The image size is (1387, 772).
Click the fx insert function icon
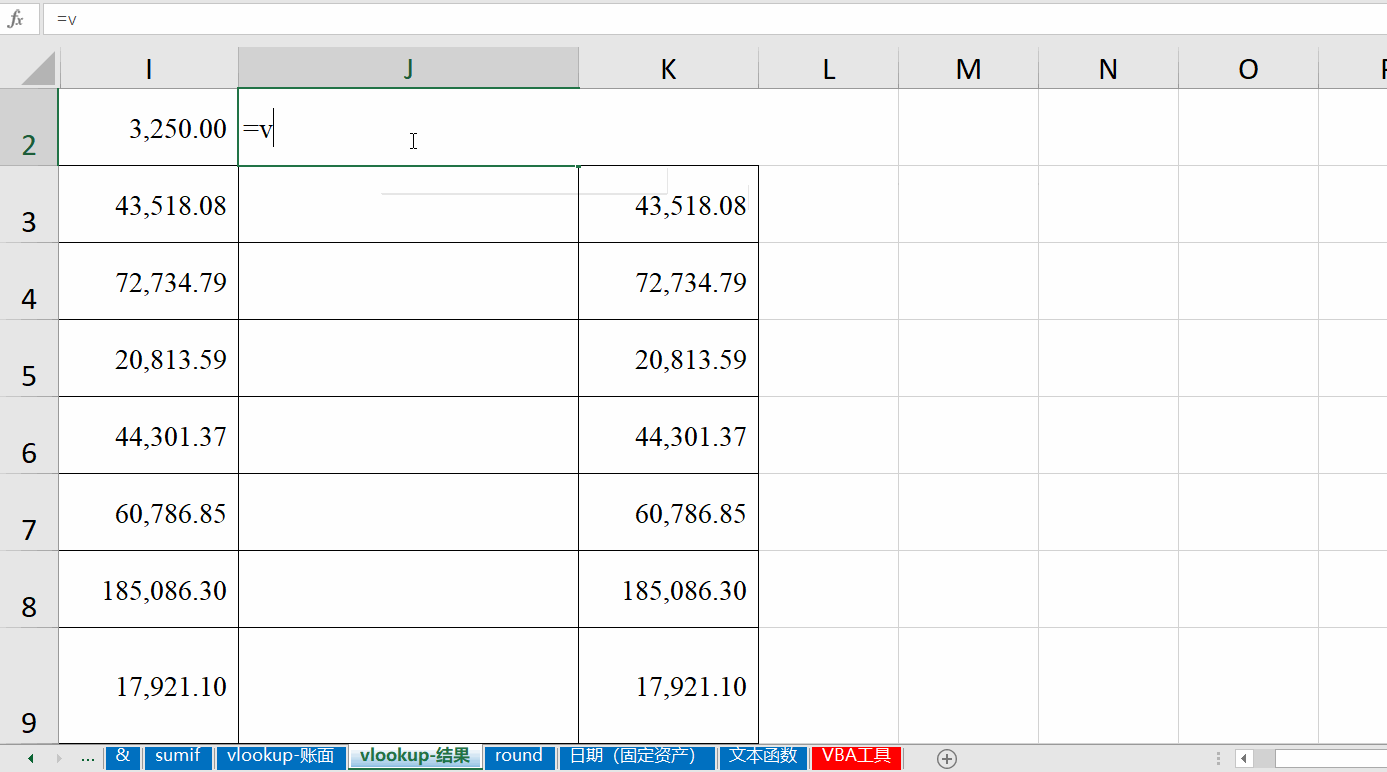coord(16,19)
